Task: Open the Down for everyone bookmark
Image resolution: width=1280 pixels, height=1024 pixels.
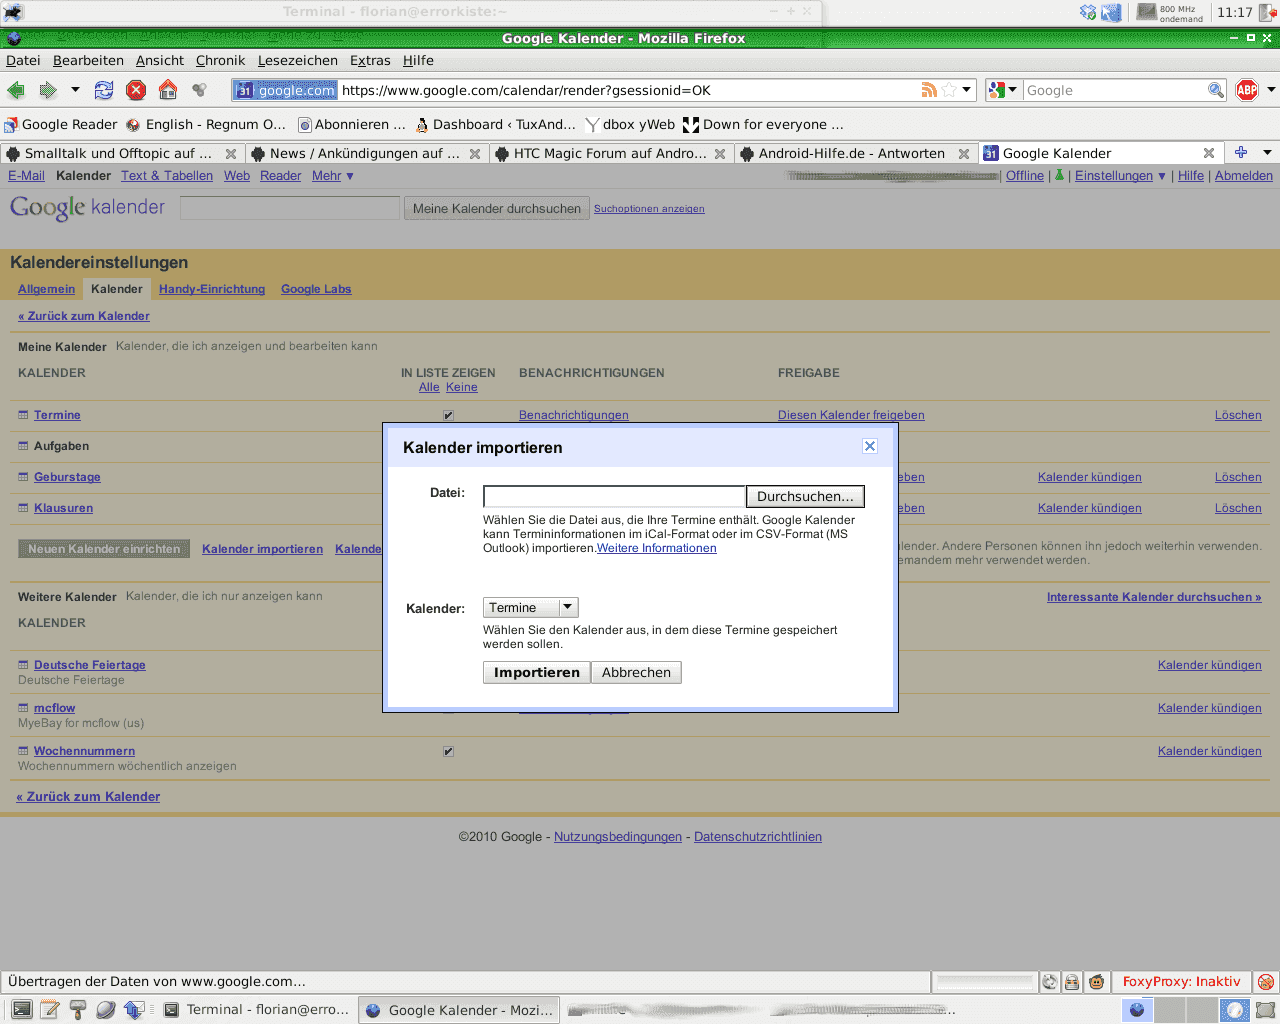Action: tap(763, 124)
